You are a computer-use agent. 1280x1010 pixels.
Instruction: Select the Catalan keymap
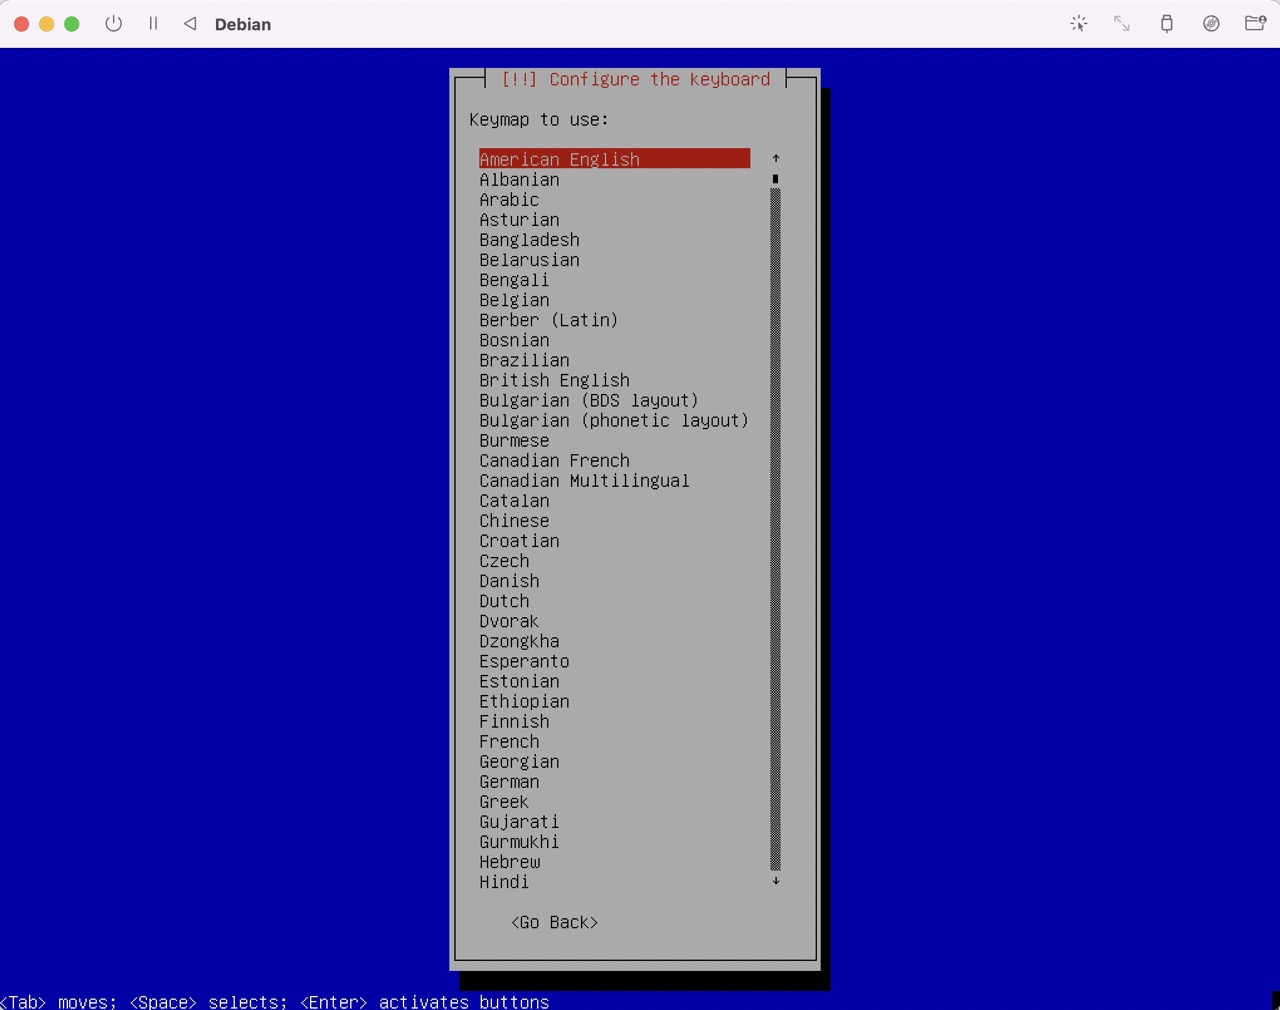point(514,501)
